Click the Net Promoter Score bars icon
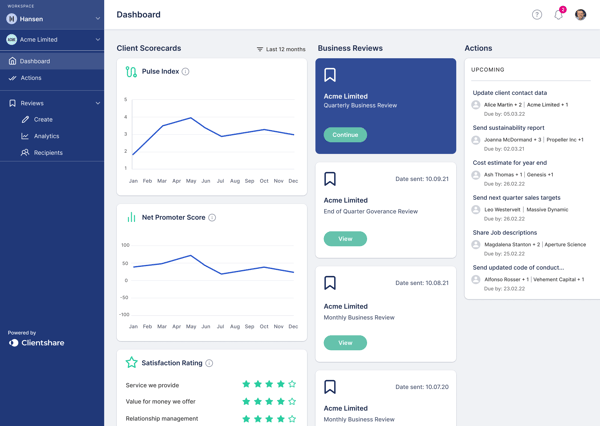Viewport: 600px width, 426px height. pyautogui.click(x=131, y=217)
